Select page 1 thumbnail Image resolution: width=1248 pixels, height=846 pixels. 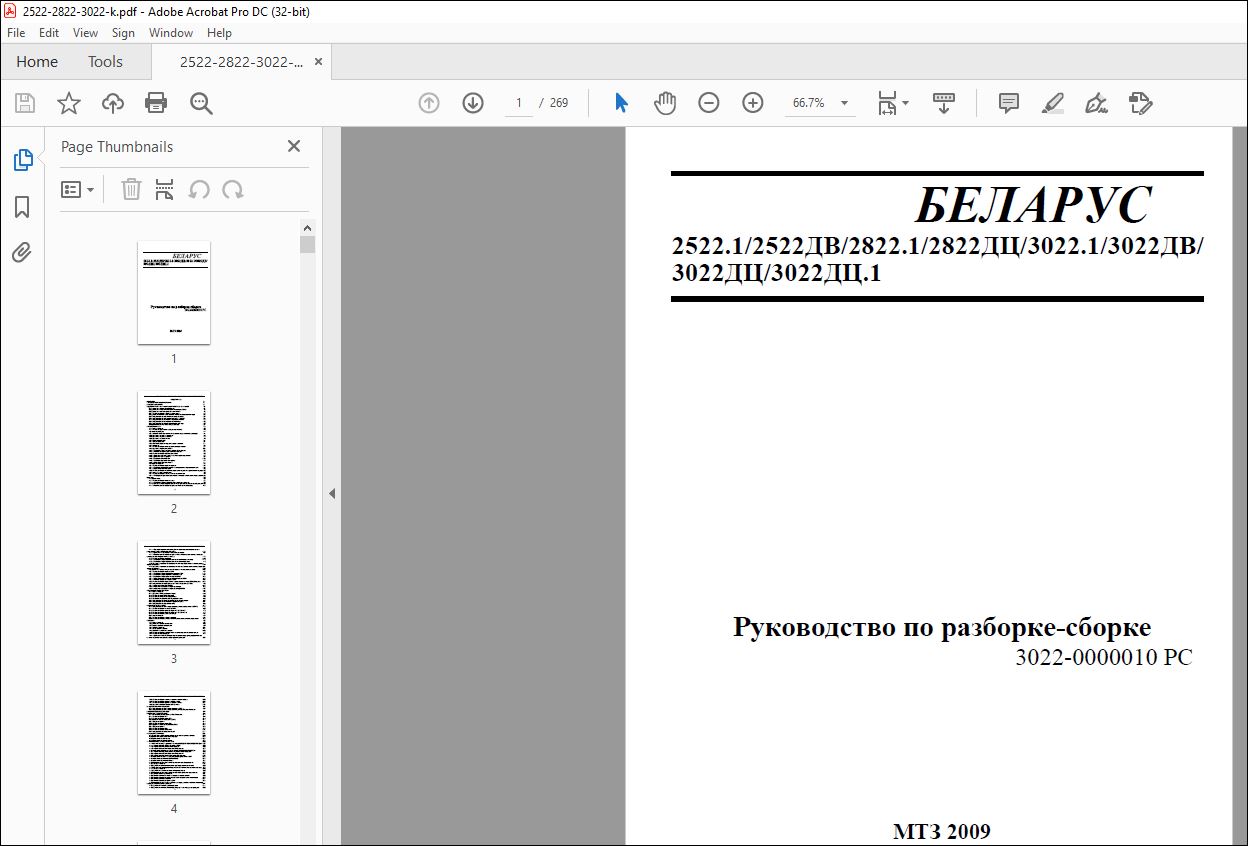(x=174, y=293)
